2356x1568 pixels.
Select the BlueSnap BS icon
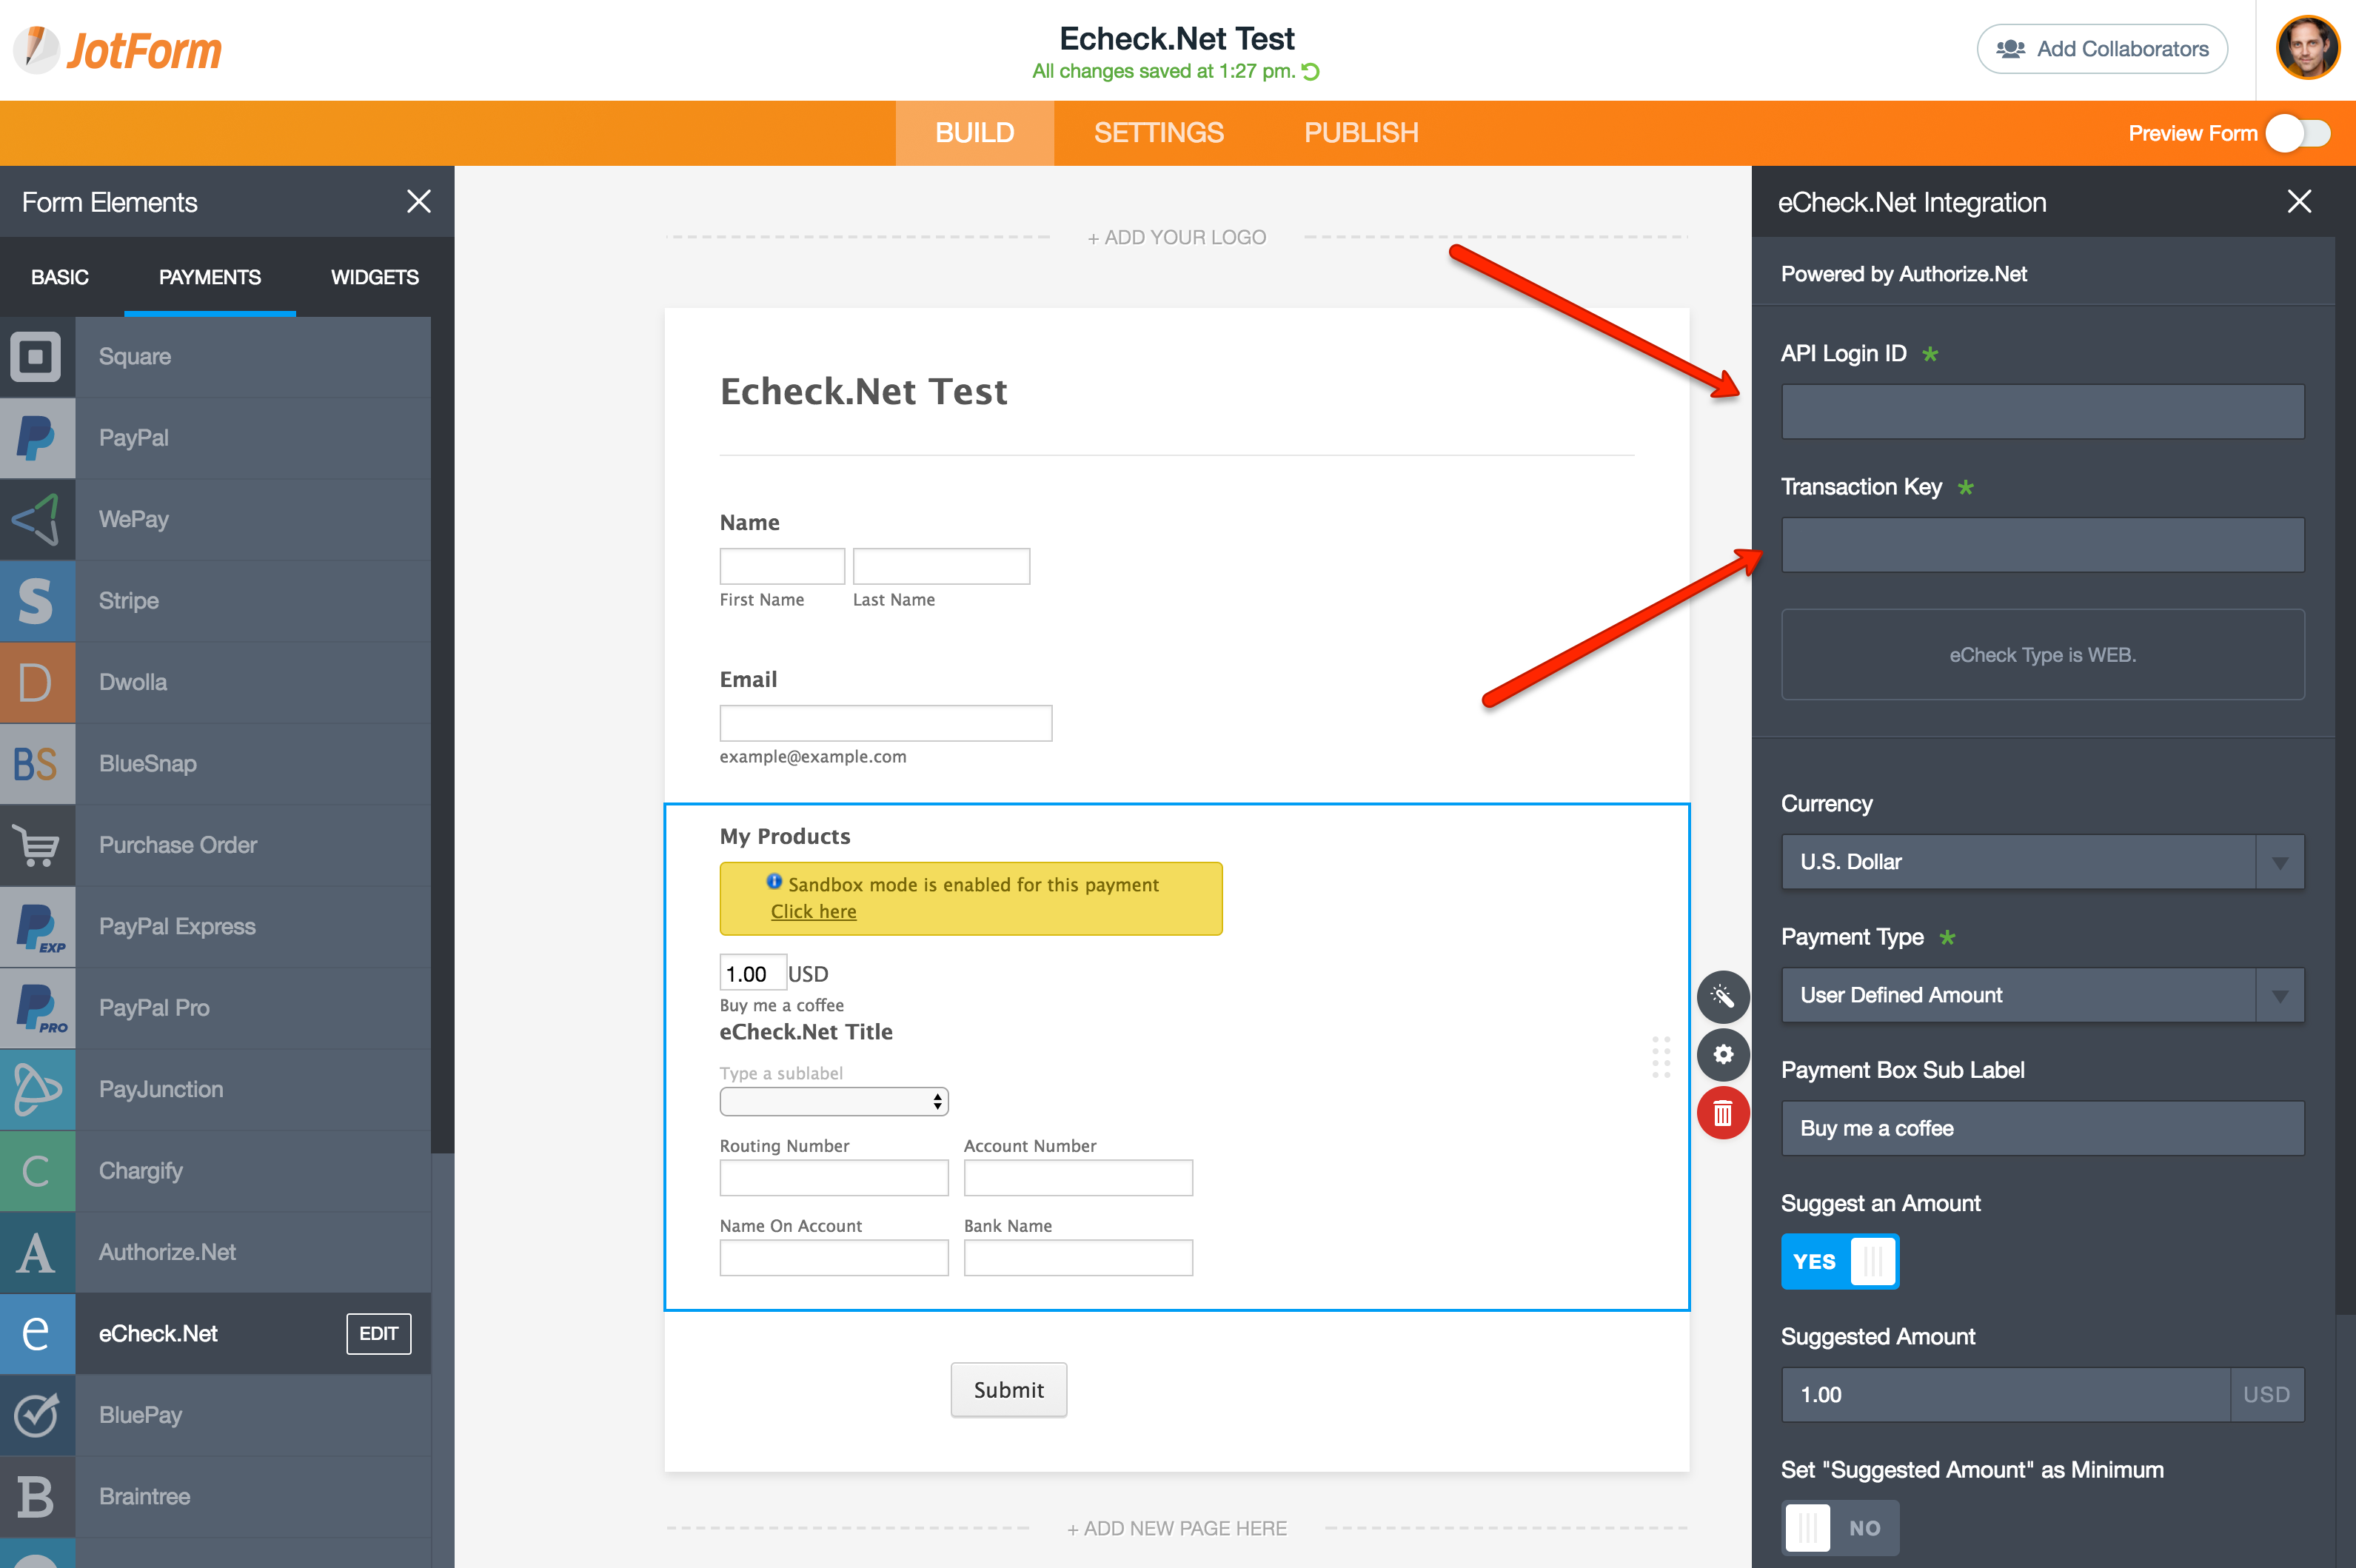37,764
